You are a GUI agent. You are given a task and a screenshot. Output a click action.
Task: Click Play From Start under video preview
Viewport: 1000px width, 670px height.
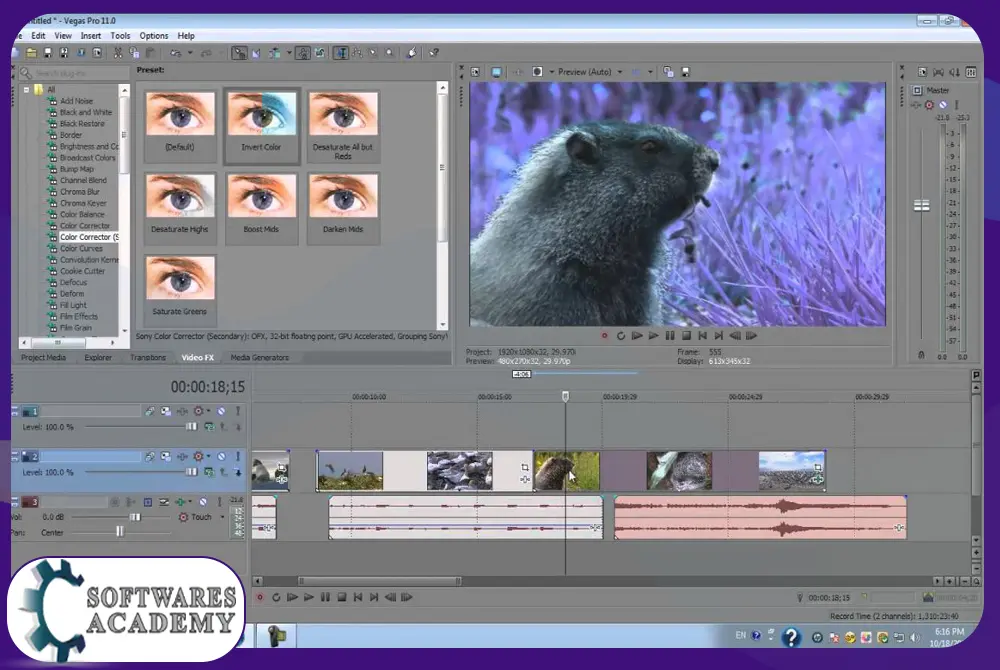636,336
